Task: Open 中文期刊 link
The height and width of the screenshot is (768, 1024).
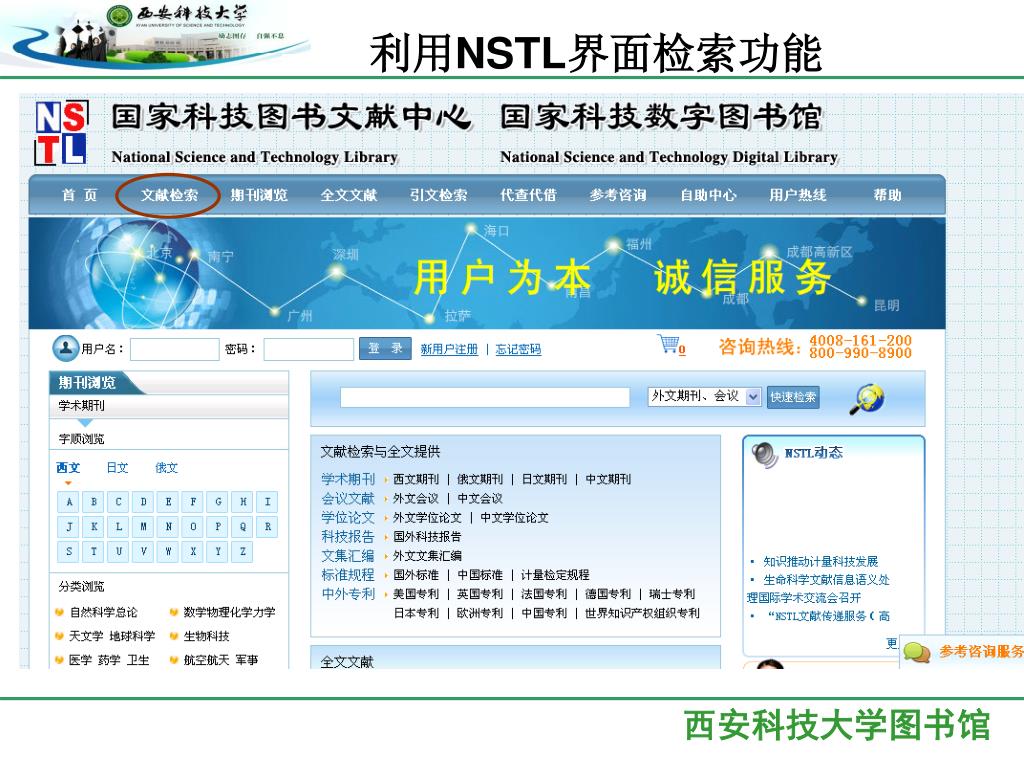Action: click(608, 479)
